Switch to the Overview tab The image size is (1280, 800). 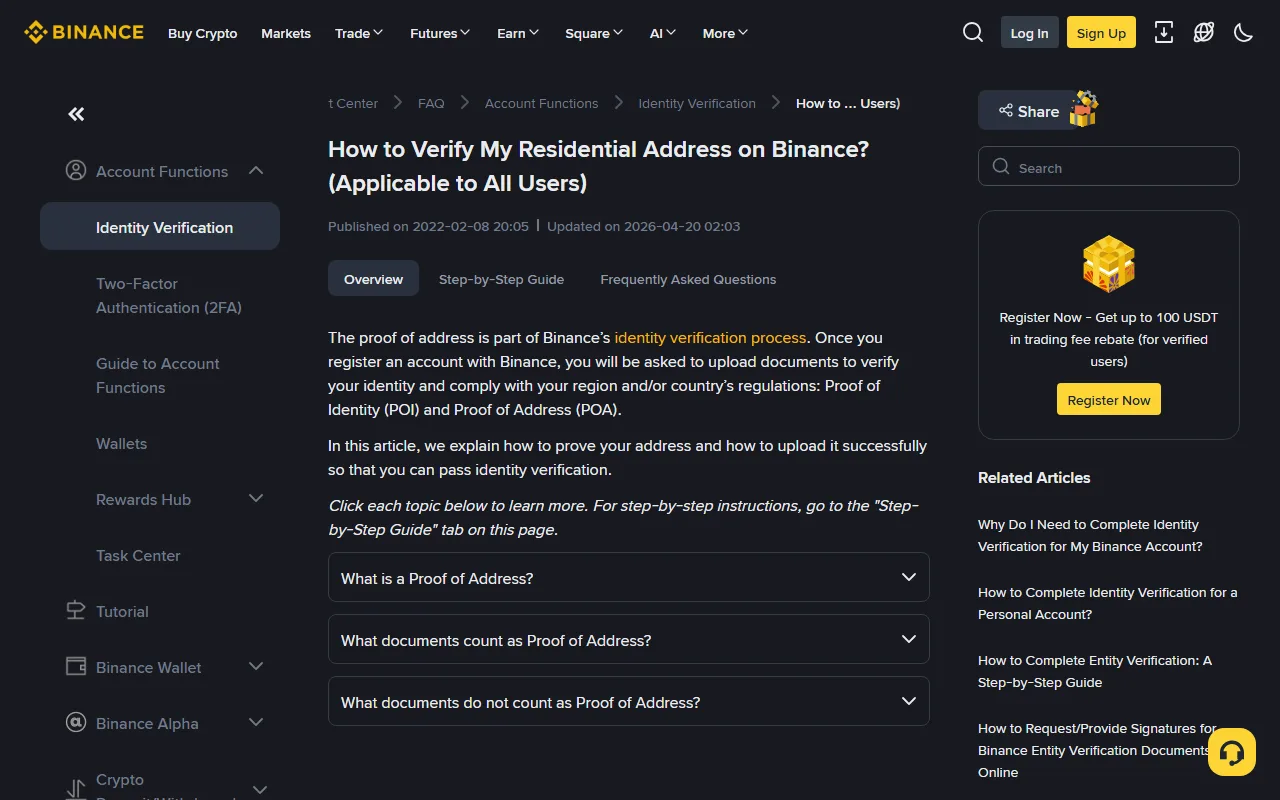tap(373, 279)
